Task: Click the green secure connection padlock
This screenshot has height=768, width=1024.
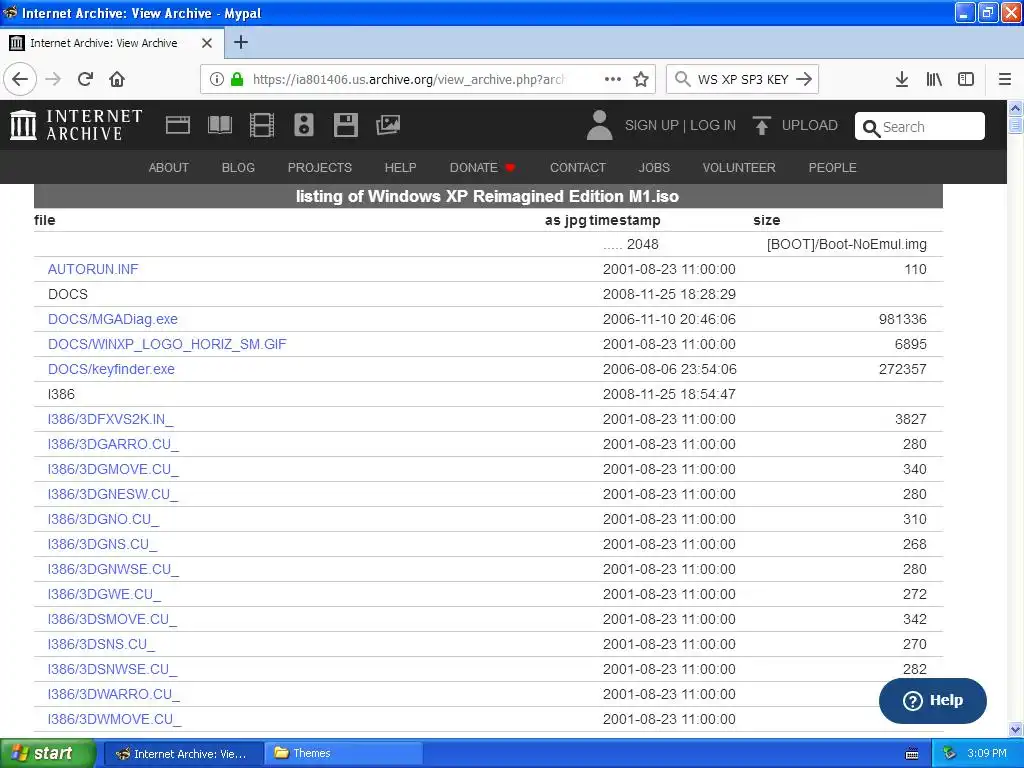Action: point(237,79)
